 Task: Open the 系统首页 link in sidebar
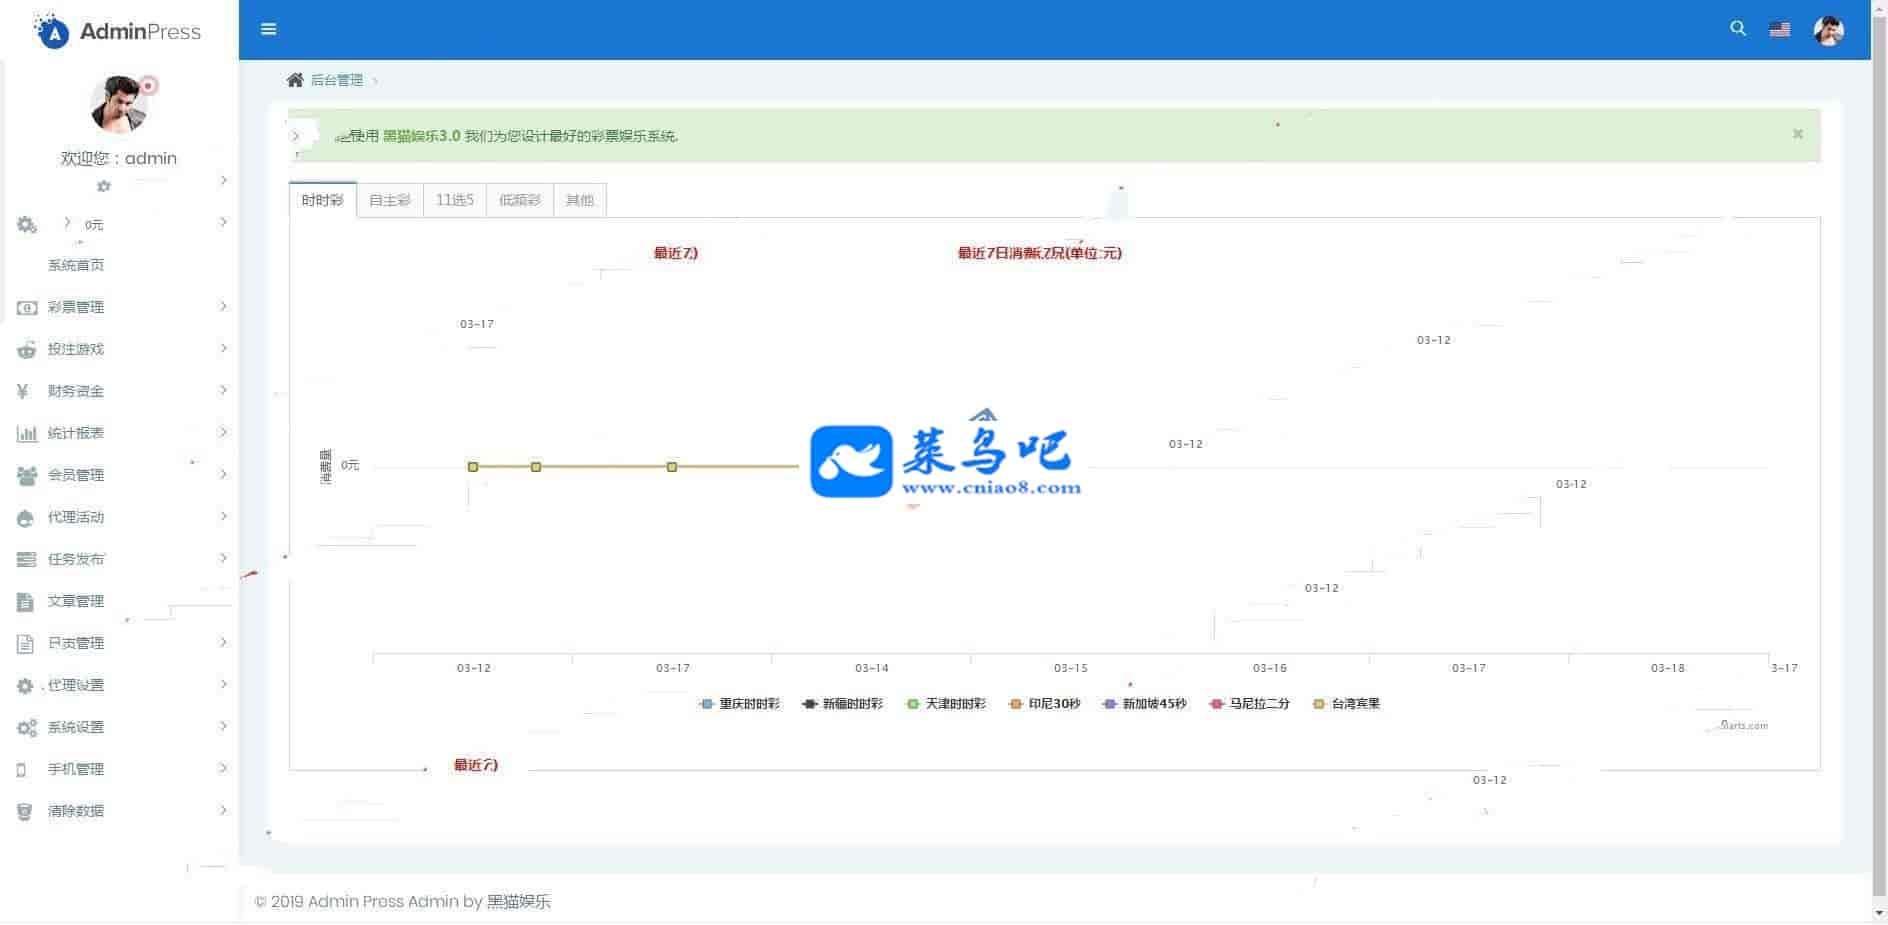[x=76, y=265]
